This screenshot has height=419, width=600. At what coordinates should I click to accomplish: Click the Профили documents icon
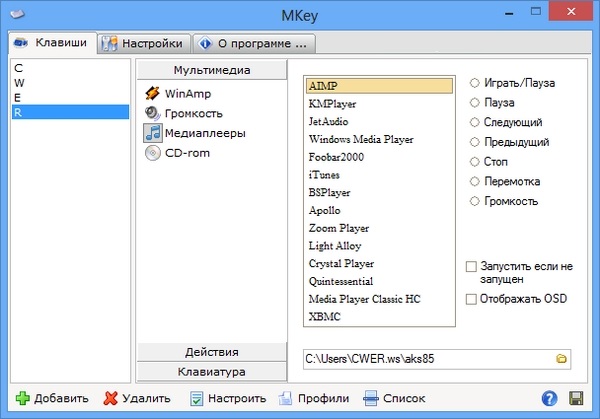[285, 398]
